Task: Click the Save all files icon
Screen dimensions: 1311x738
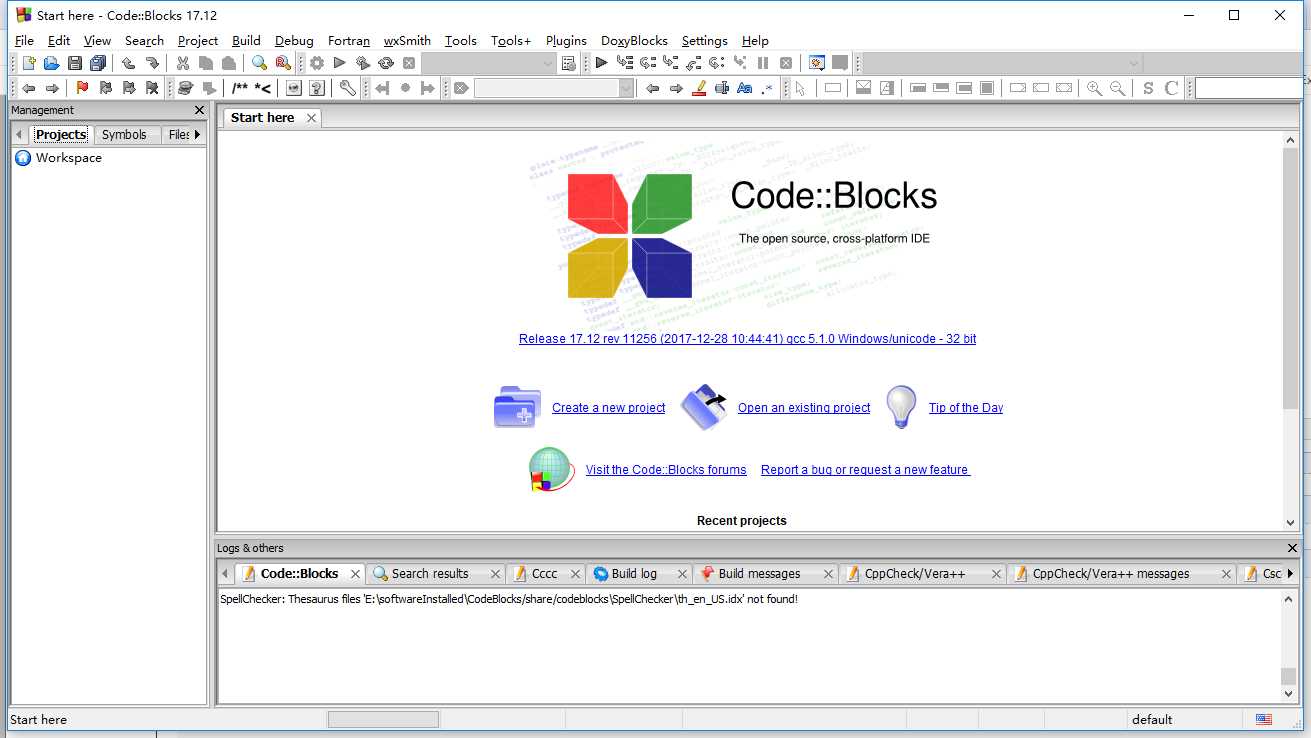Action: tap(98, 63)
